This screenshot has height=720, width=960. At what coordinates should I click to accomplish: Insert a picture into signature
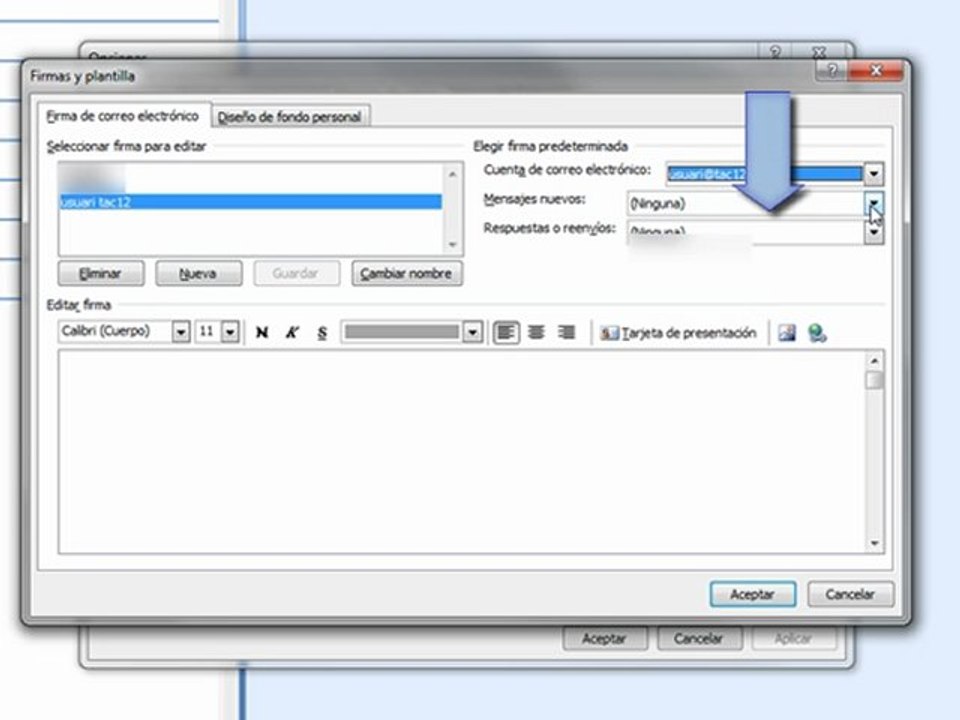point(787,332)
